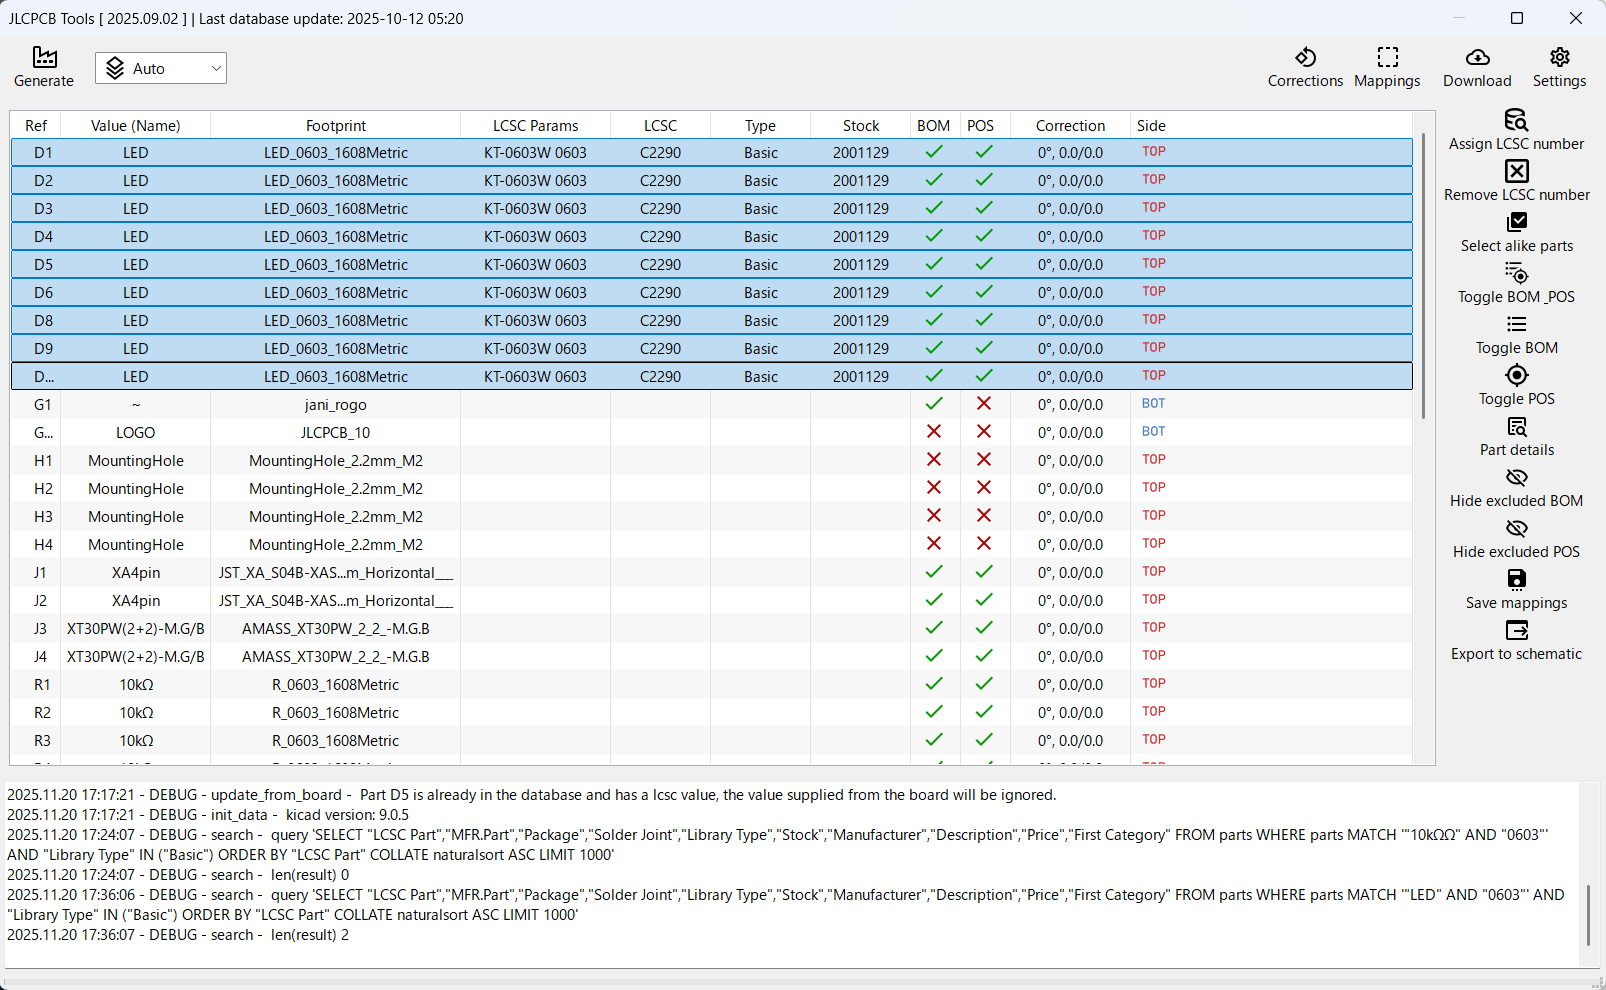Click the JLCPCB_10 footprint cell
This screenshot has width=1606, height=990.
coord(336,432)
